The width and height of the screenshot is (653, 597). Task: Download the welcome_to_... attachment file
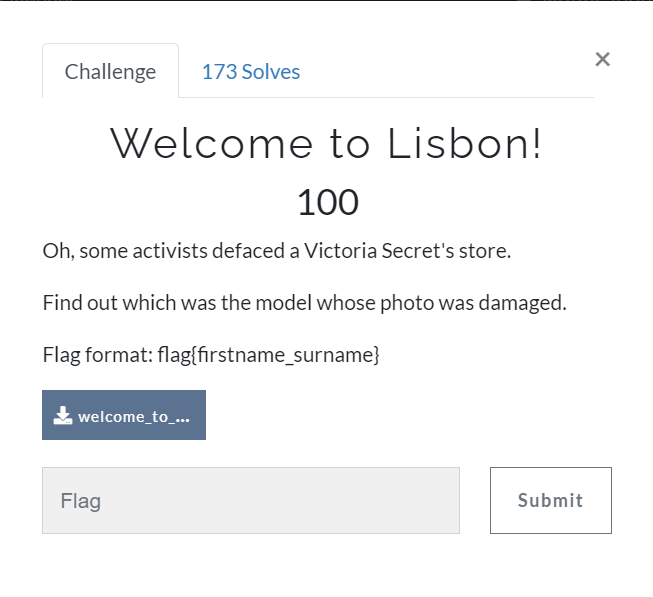pos(124,416)
